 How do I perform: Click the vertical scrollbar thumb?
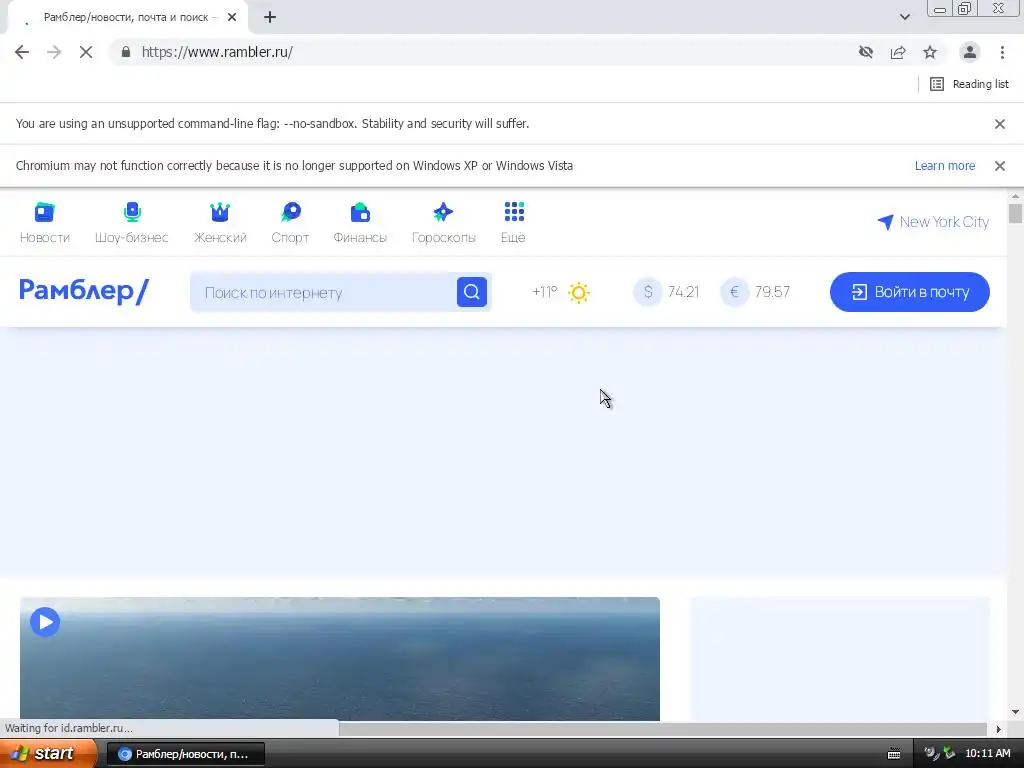(x=1015, y=214)
